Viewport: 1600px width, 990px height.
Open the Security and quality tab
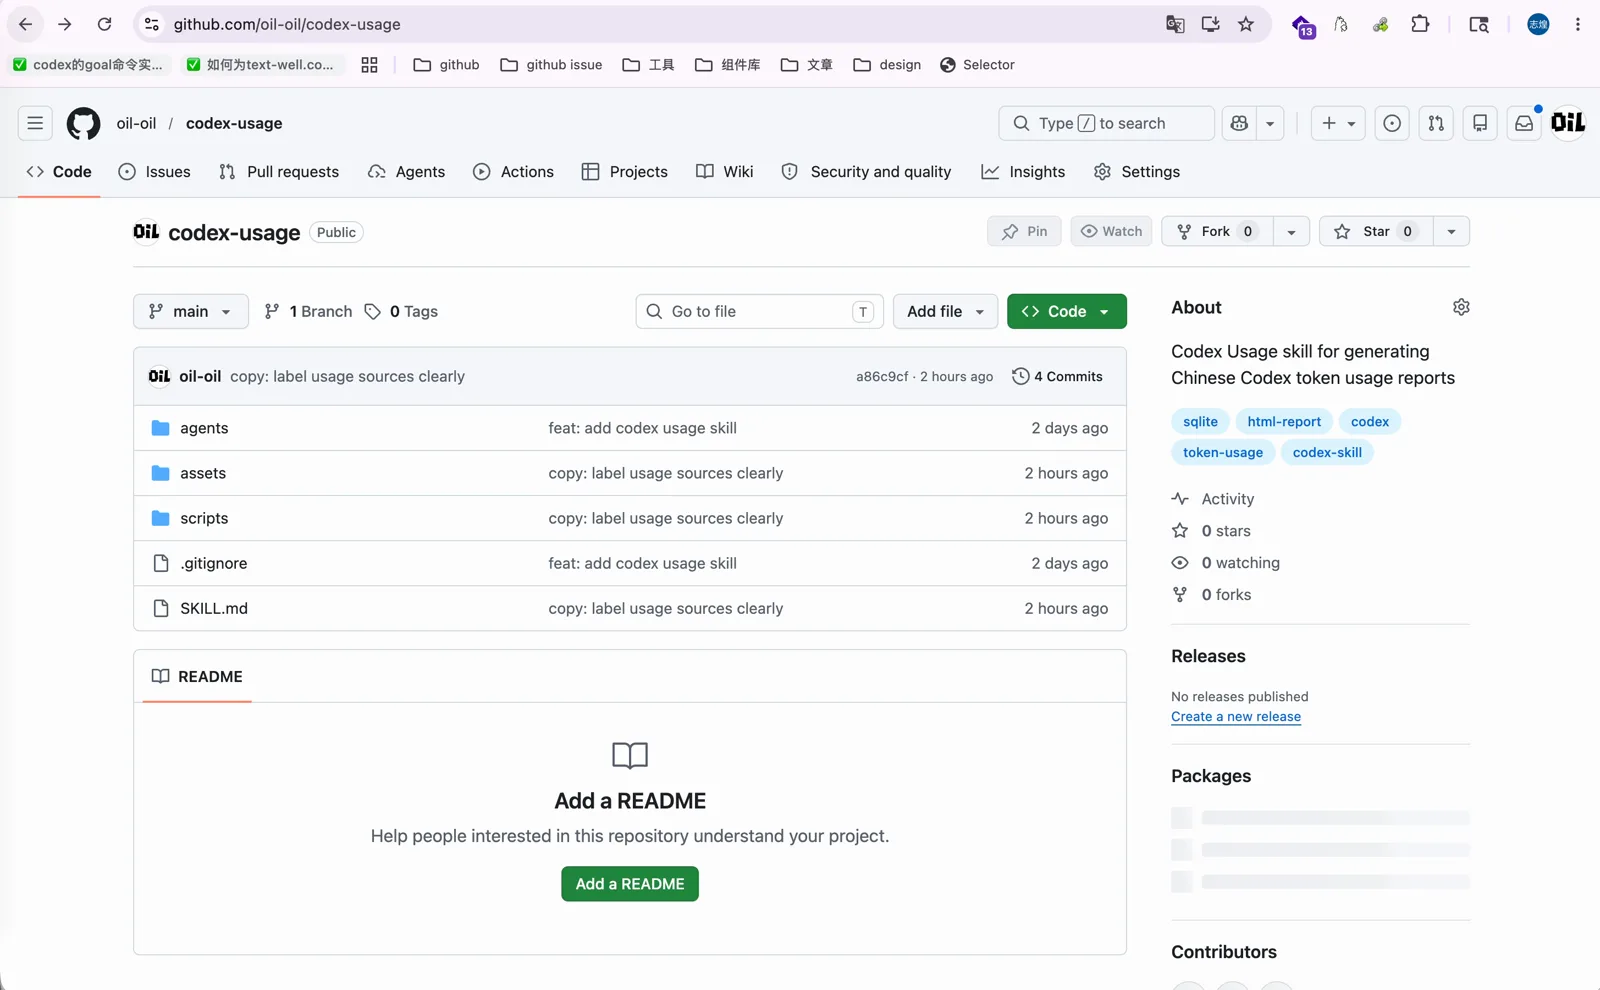[x=866, y=172]
